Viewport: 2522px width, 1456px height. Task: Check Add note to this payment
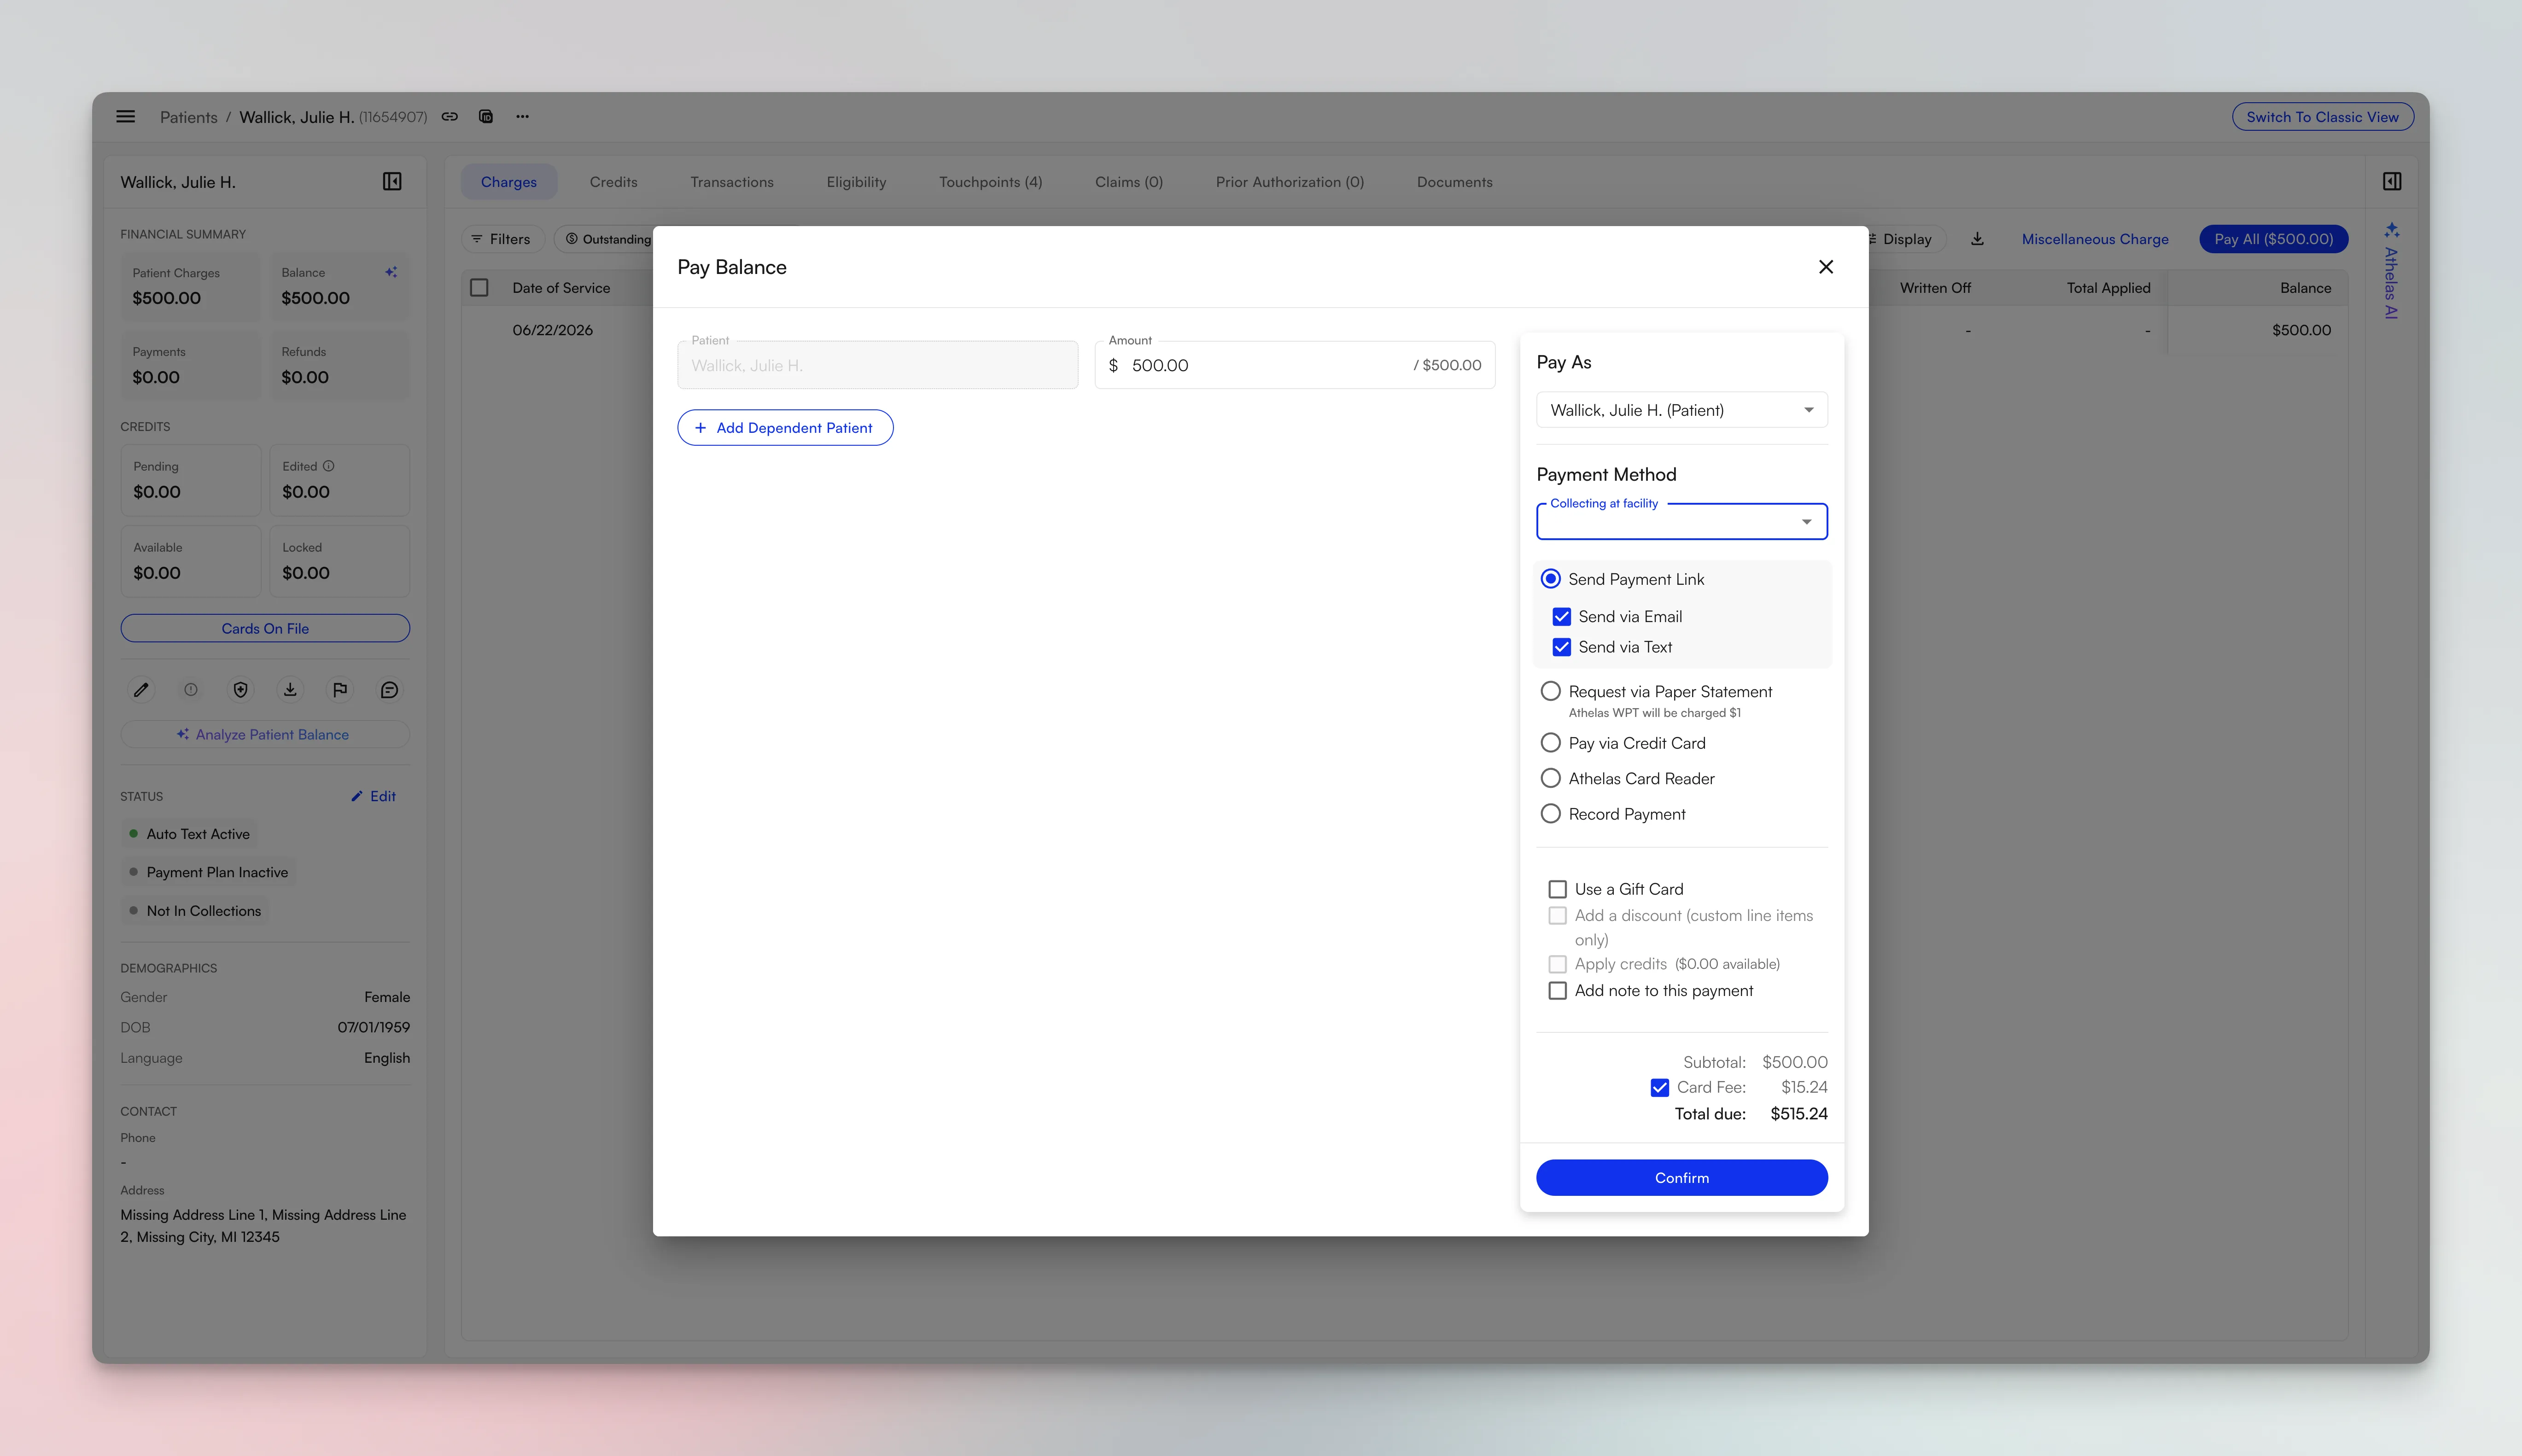(x=1558, y=991)
